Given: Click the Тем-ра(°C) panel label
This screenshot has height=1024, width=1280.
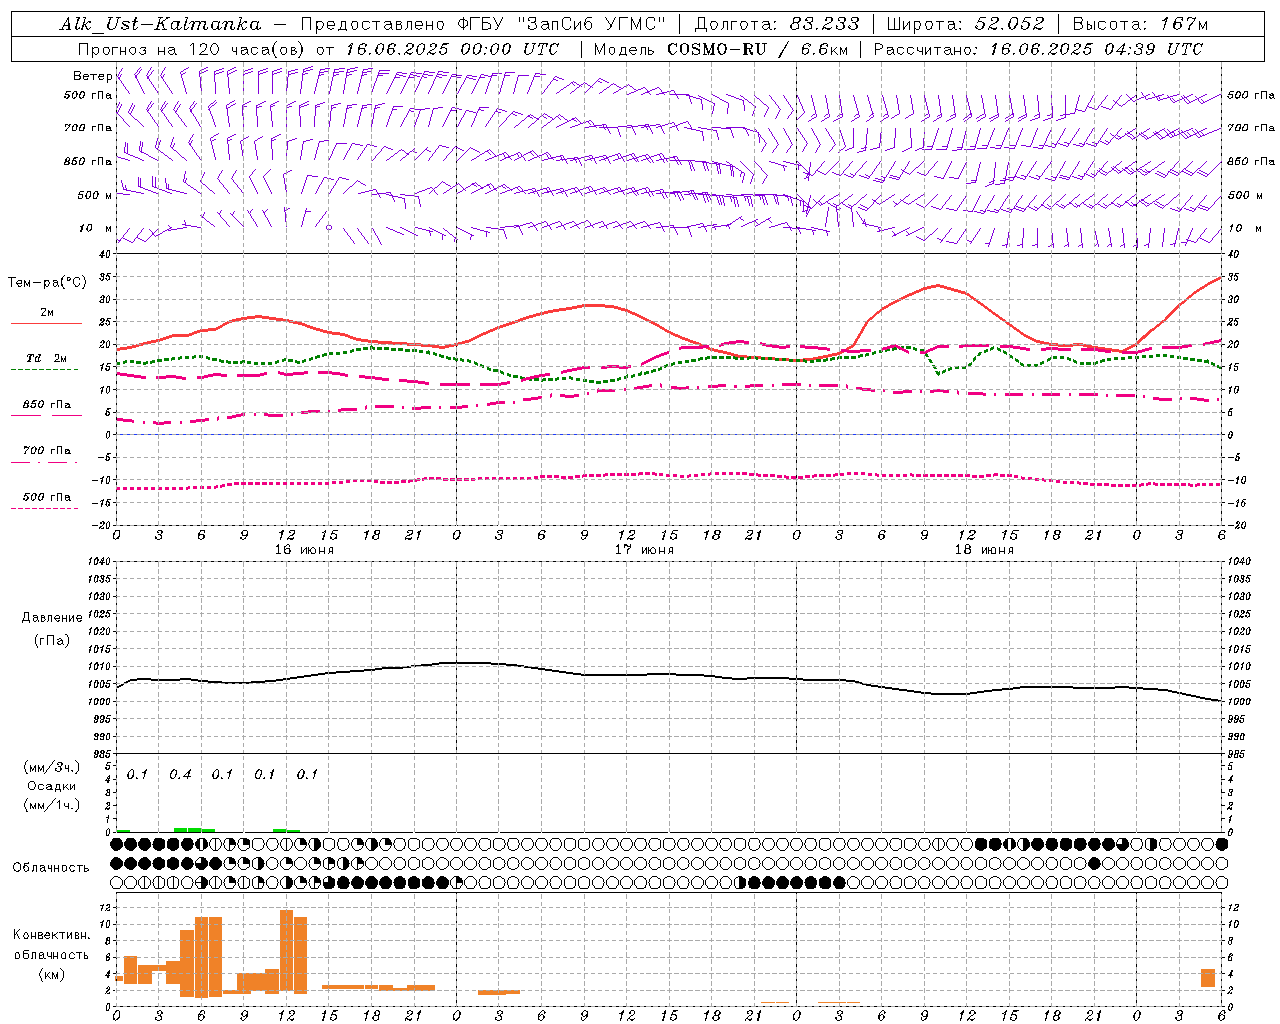Looking at the screenshot, I should [x=47, y=282].
